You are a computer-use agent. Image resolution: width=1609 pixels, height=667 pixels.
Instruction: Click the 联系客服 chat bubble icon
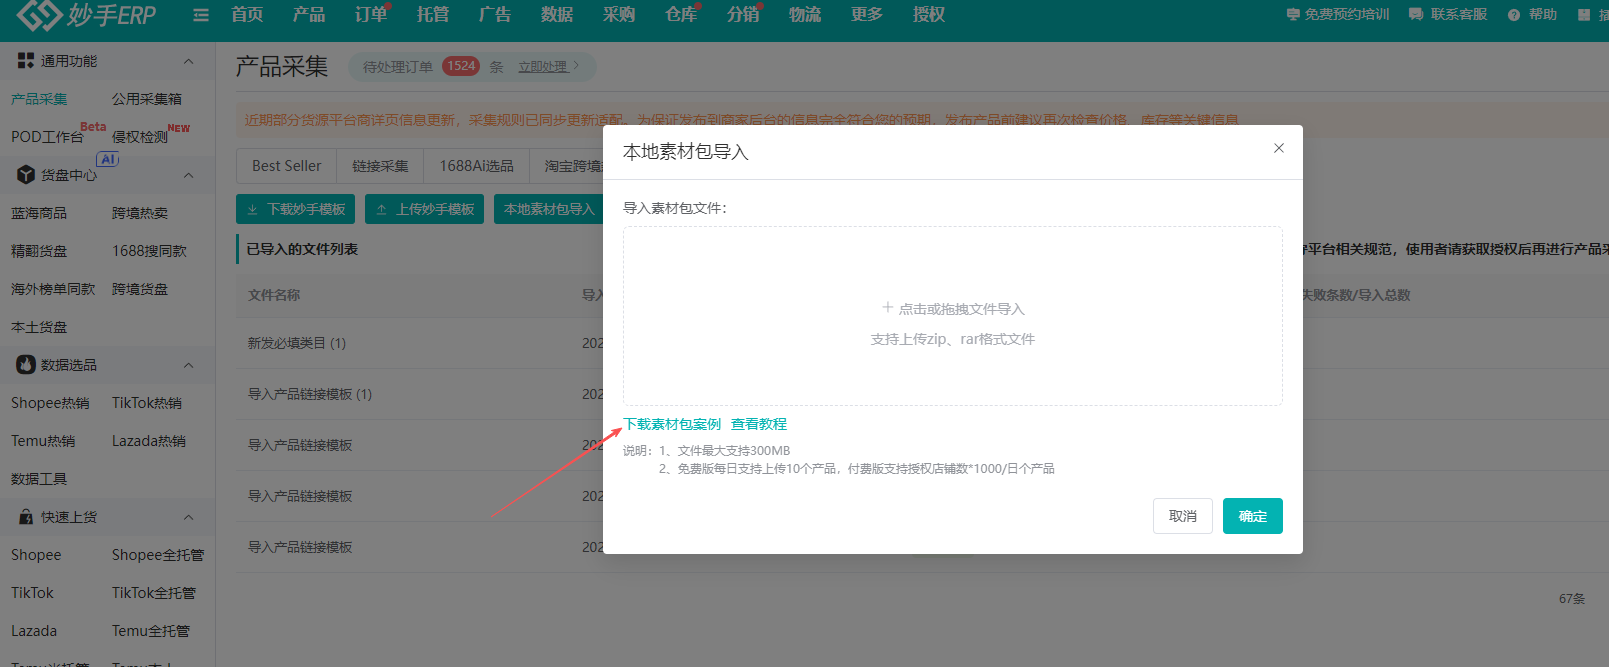tap(1416, 15)
